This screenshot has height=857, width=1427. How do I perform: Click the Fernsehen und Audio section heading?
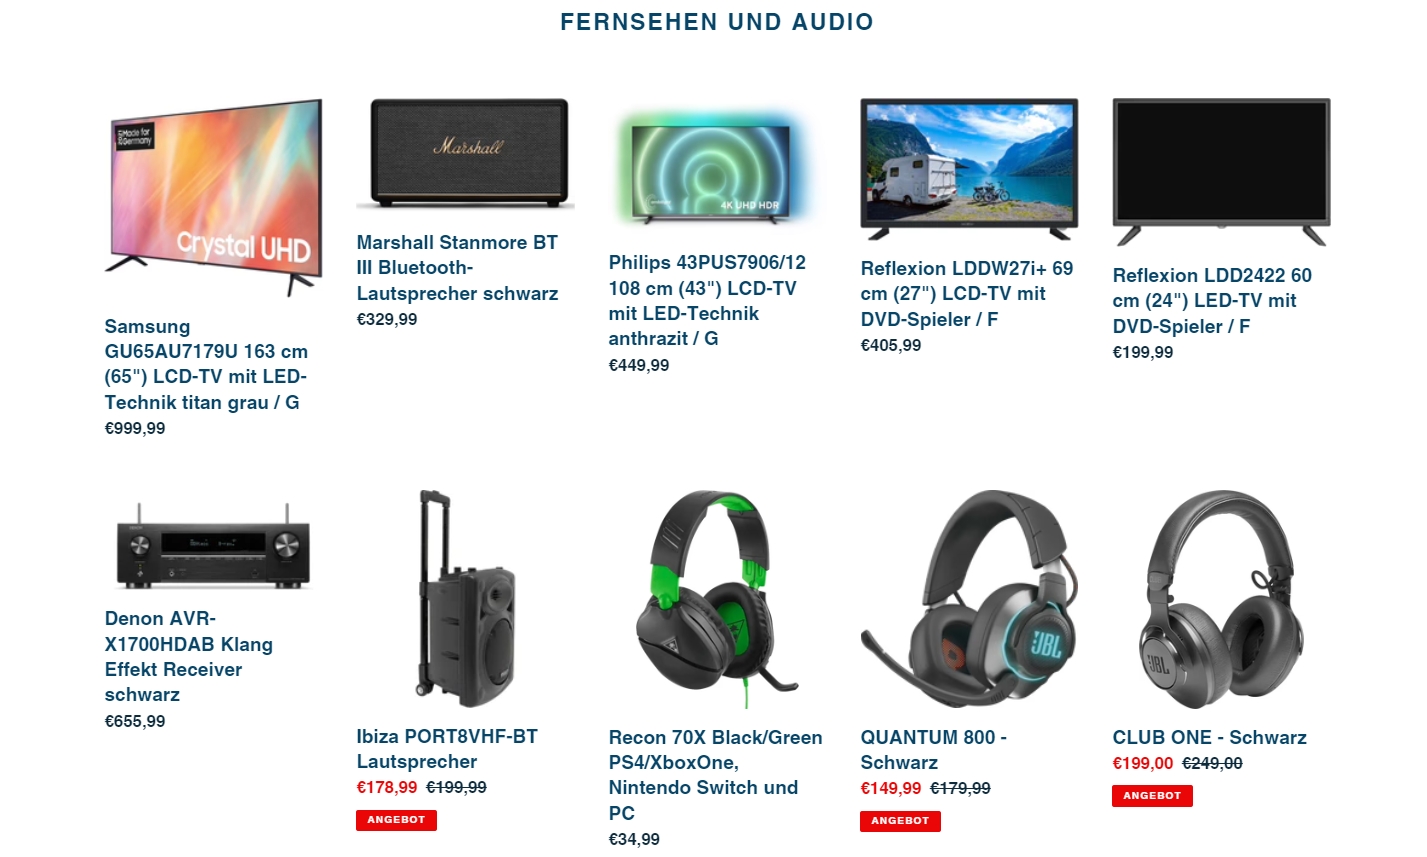(717, 22)
